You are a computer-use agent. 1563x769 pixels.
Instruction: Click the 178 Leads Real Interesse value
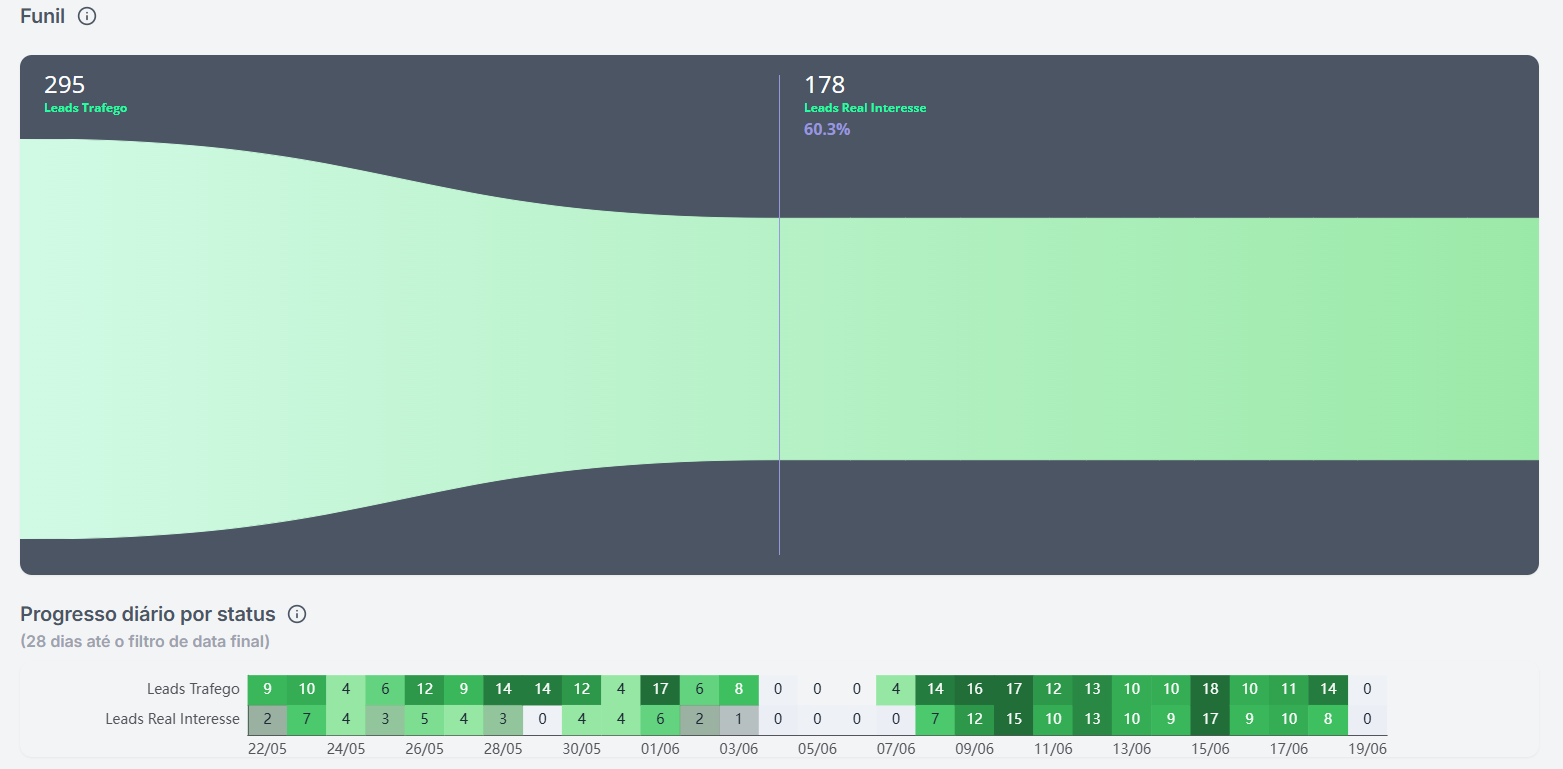[825, 85]
